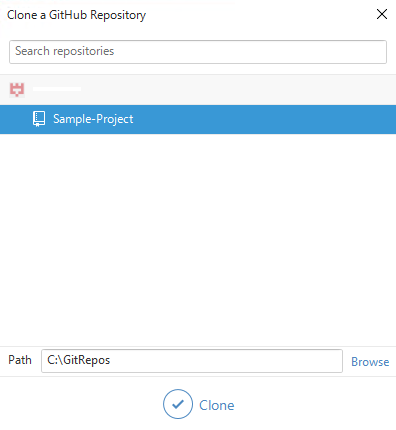Click the pink account avatar icon
The image size is (396, 430).
coord(17,89)
